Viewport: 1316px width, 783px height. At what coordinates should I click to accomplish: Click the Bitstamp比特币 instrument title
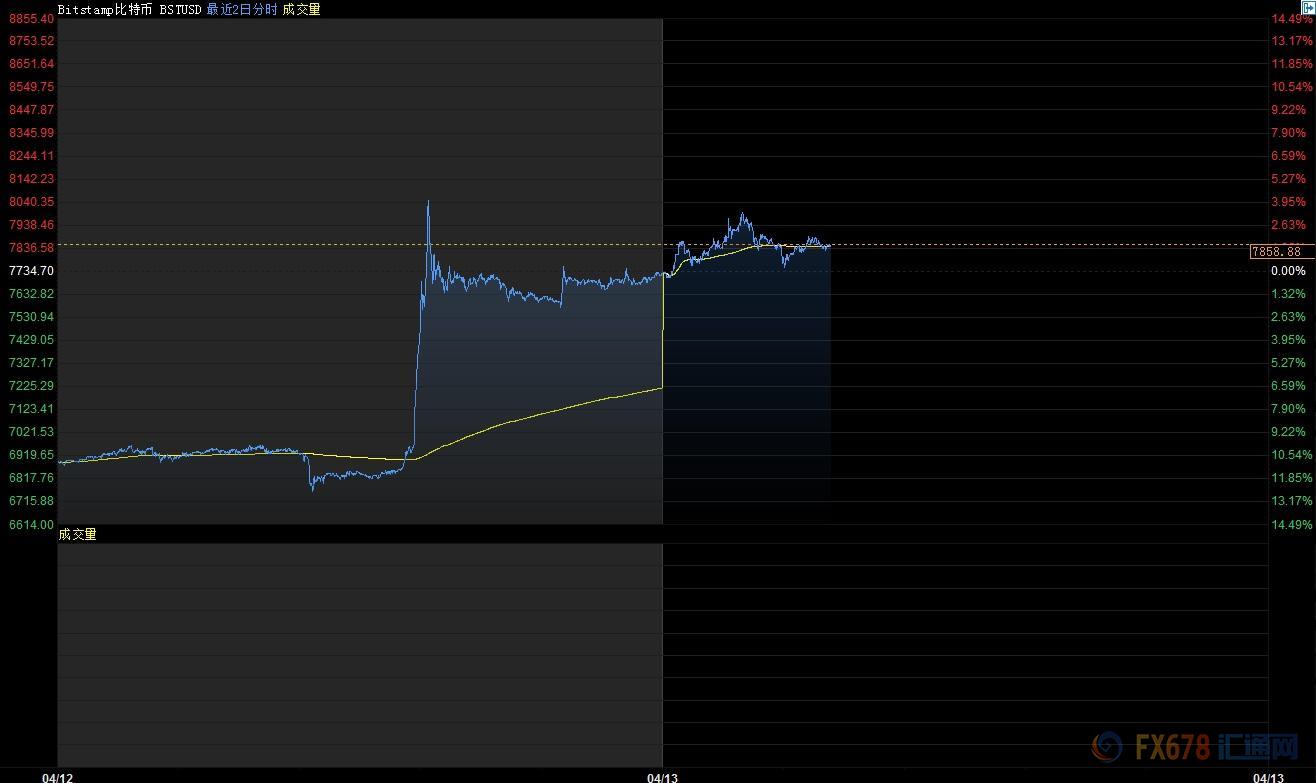[105, 9]
